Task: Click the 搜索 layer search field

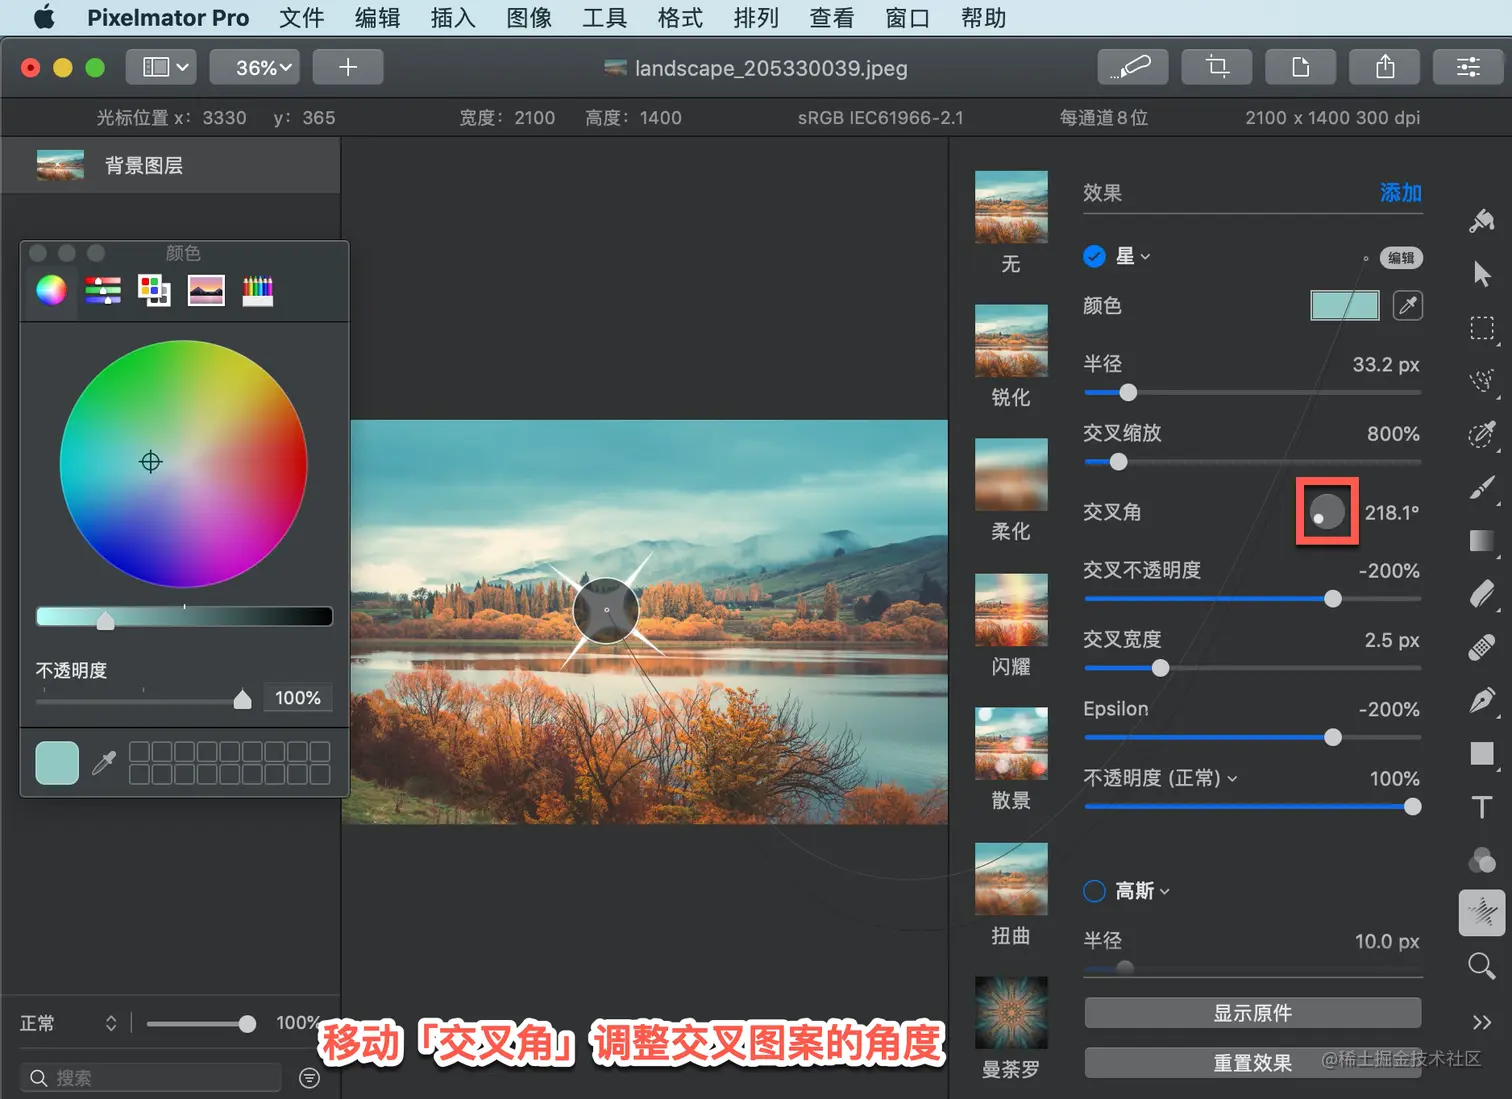Action: click(150, 1077)
